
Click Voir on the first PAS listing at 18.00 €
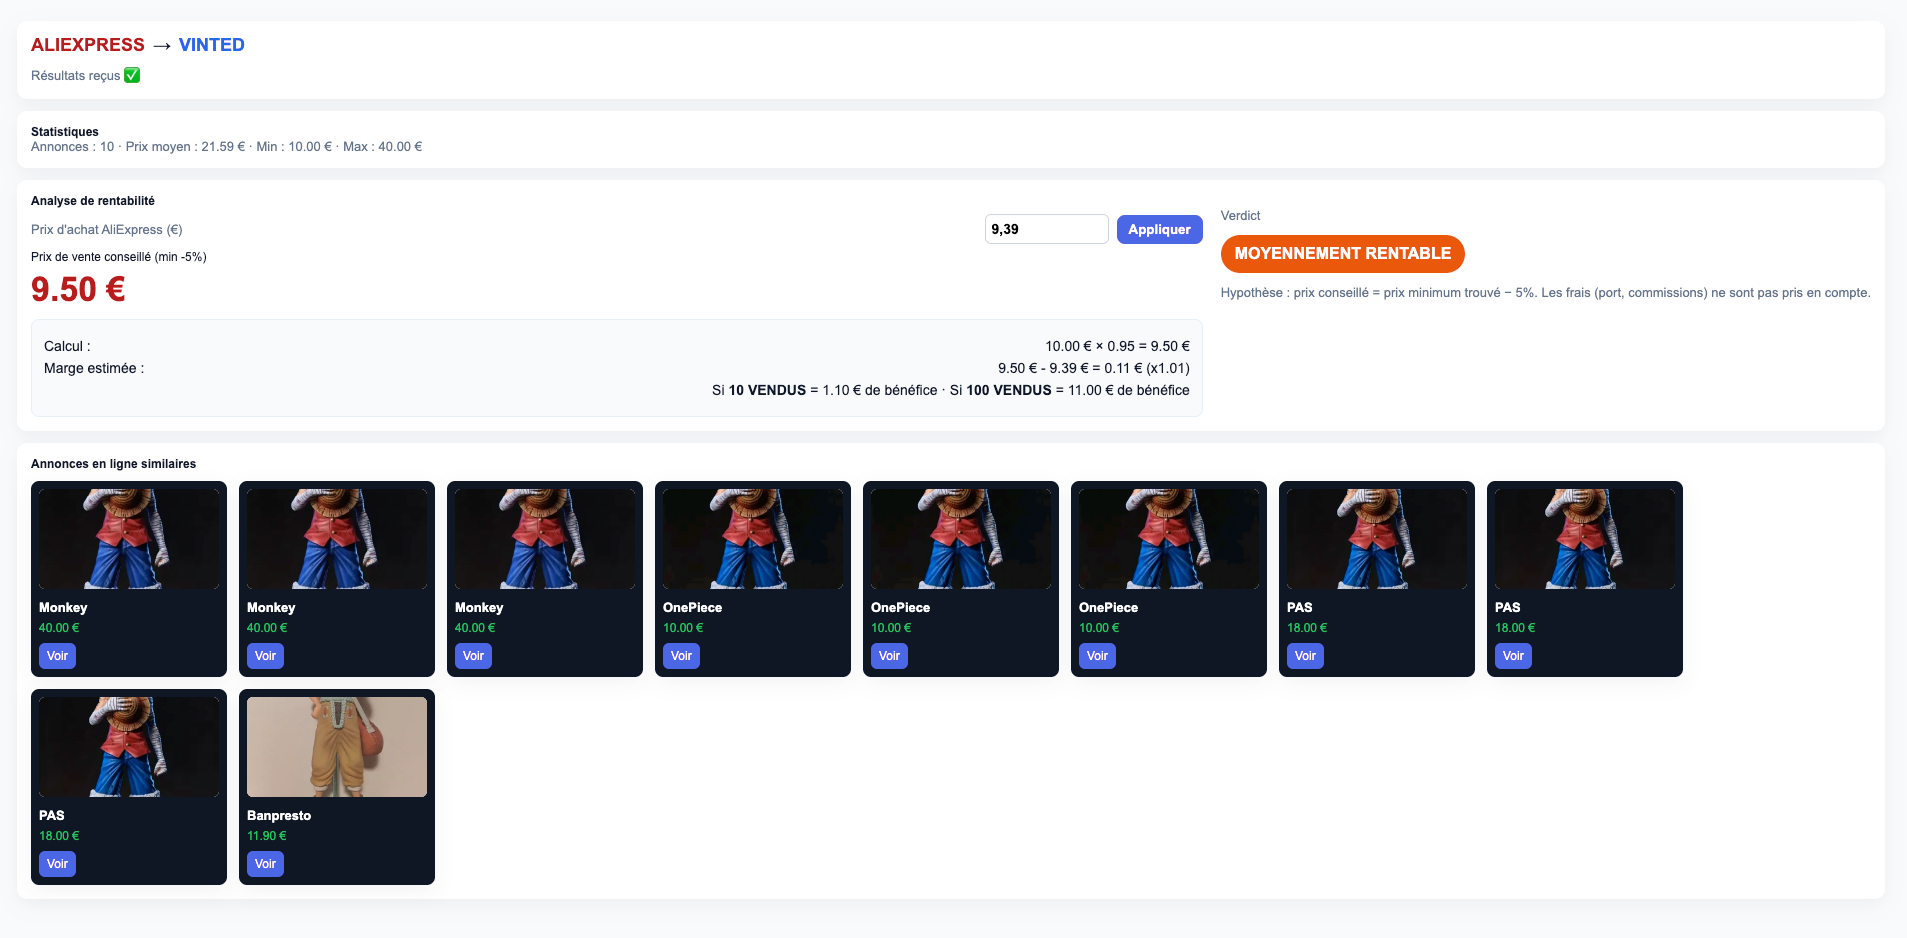[1305, 656]
